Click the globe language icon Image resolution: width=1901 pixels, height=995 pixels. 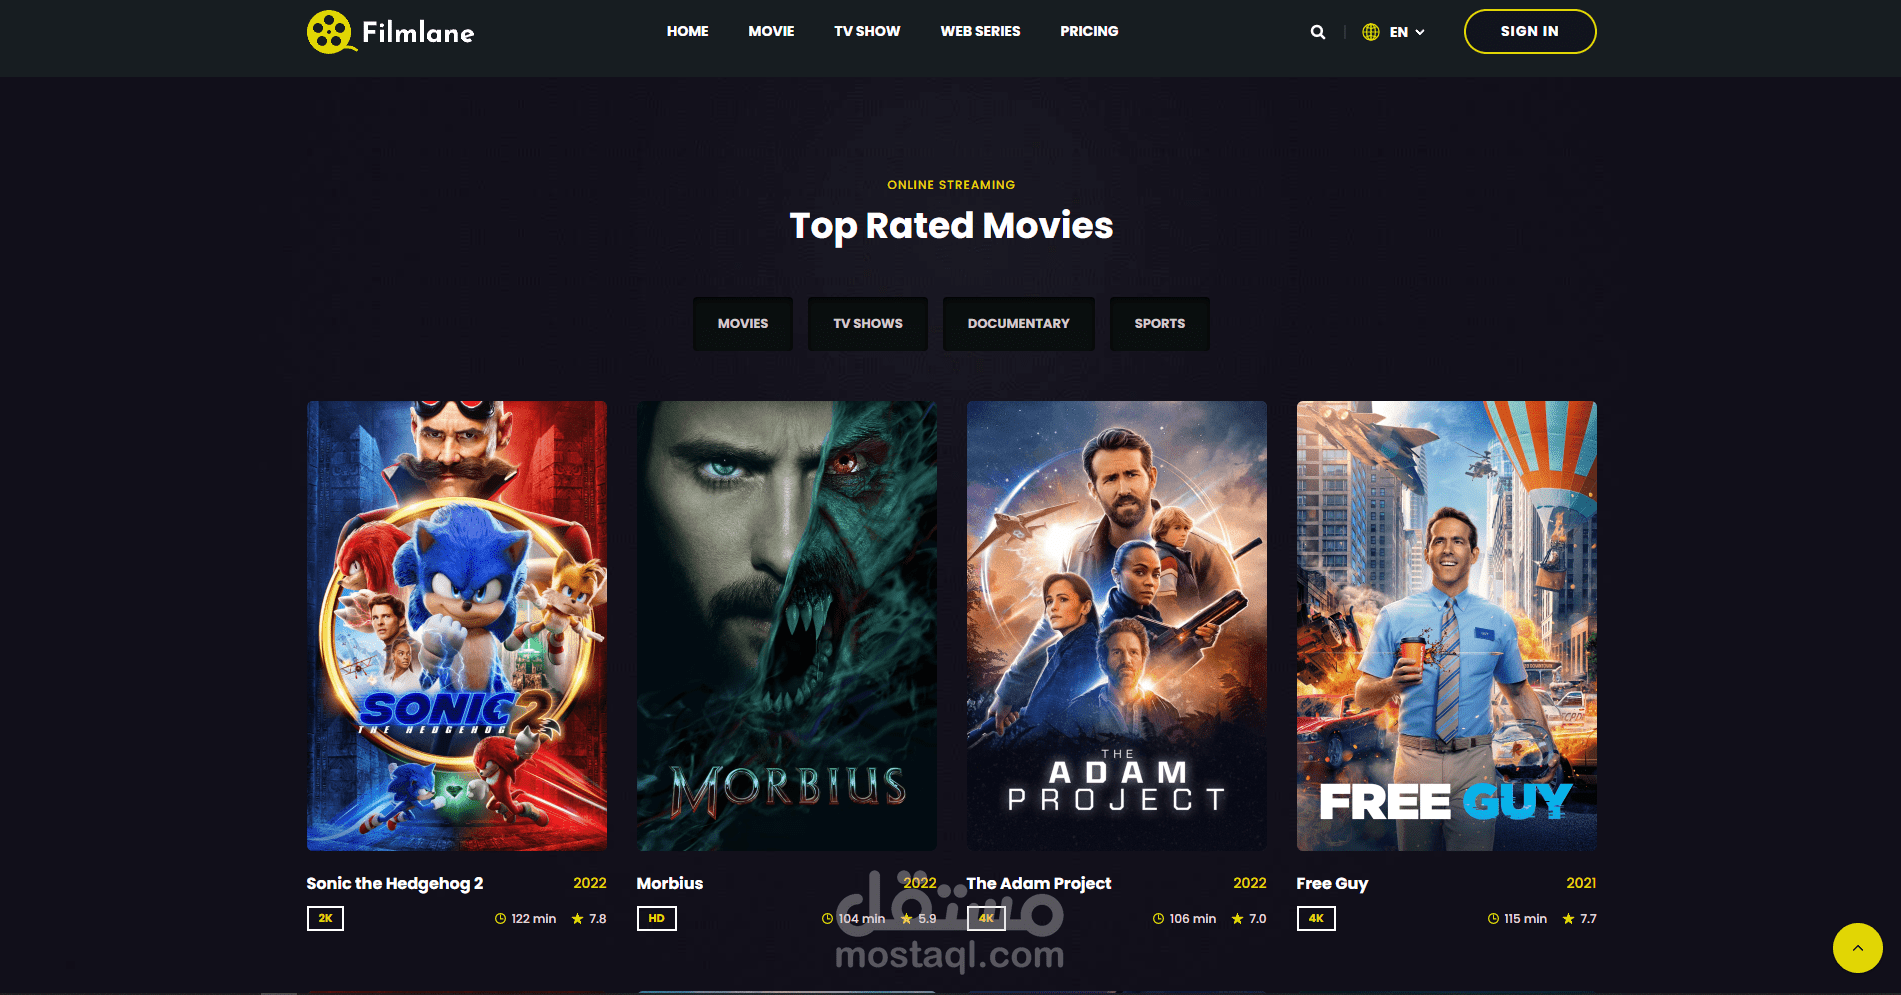point(1371,32)
